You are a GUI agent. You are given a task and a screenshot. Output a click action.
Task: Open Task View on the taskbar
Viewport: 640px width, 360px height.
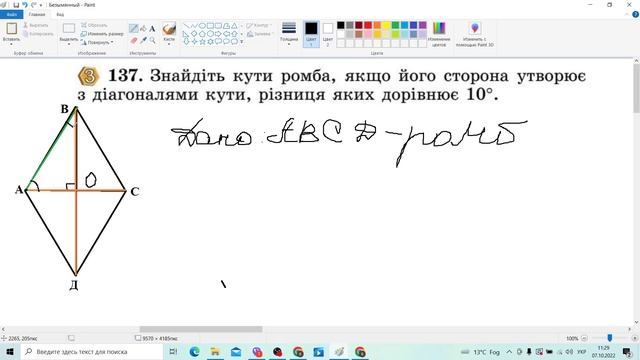click(173, 351)
